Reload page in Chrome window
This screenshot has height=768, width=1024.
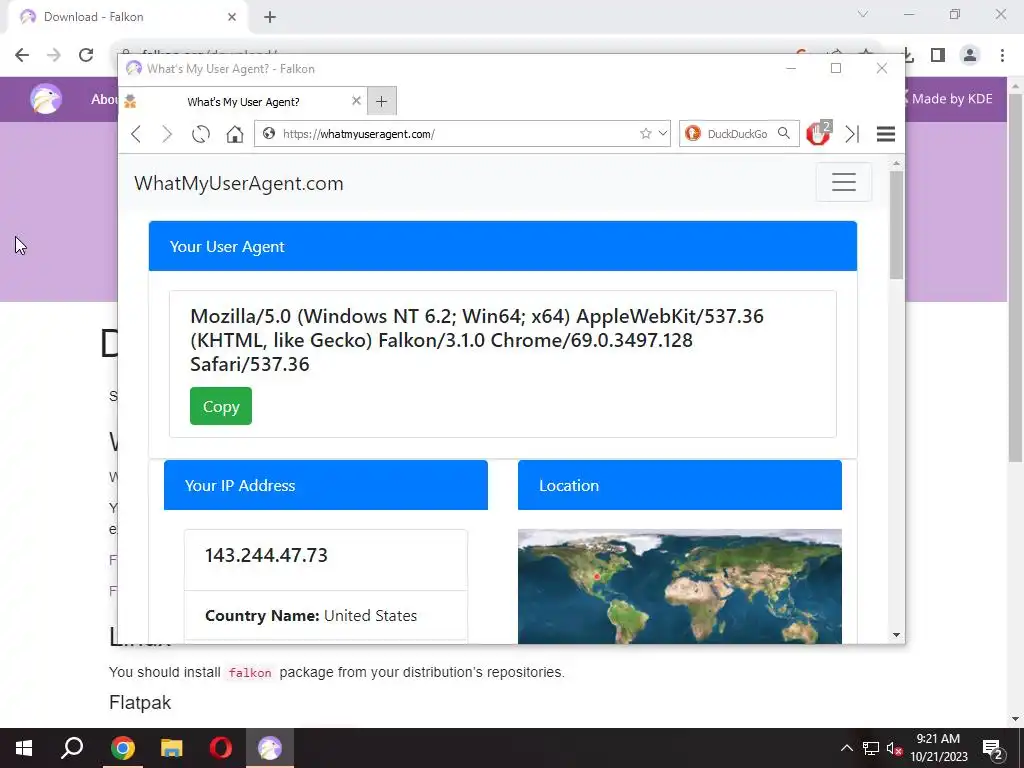click(86, 55)
